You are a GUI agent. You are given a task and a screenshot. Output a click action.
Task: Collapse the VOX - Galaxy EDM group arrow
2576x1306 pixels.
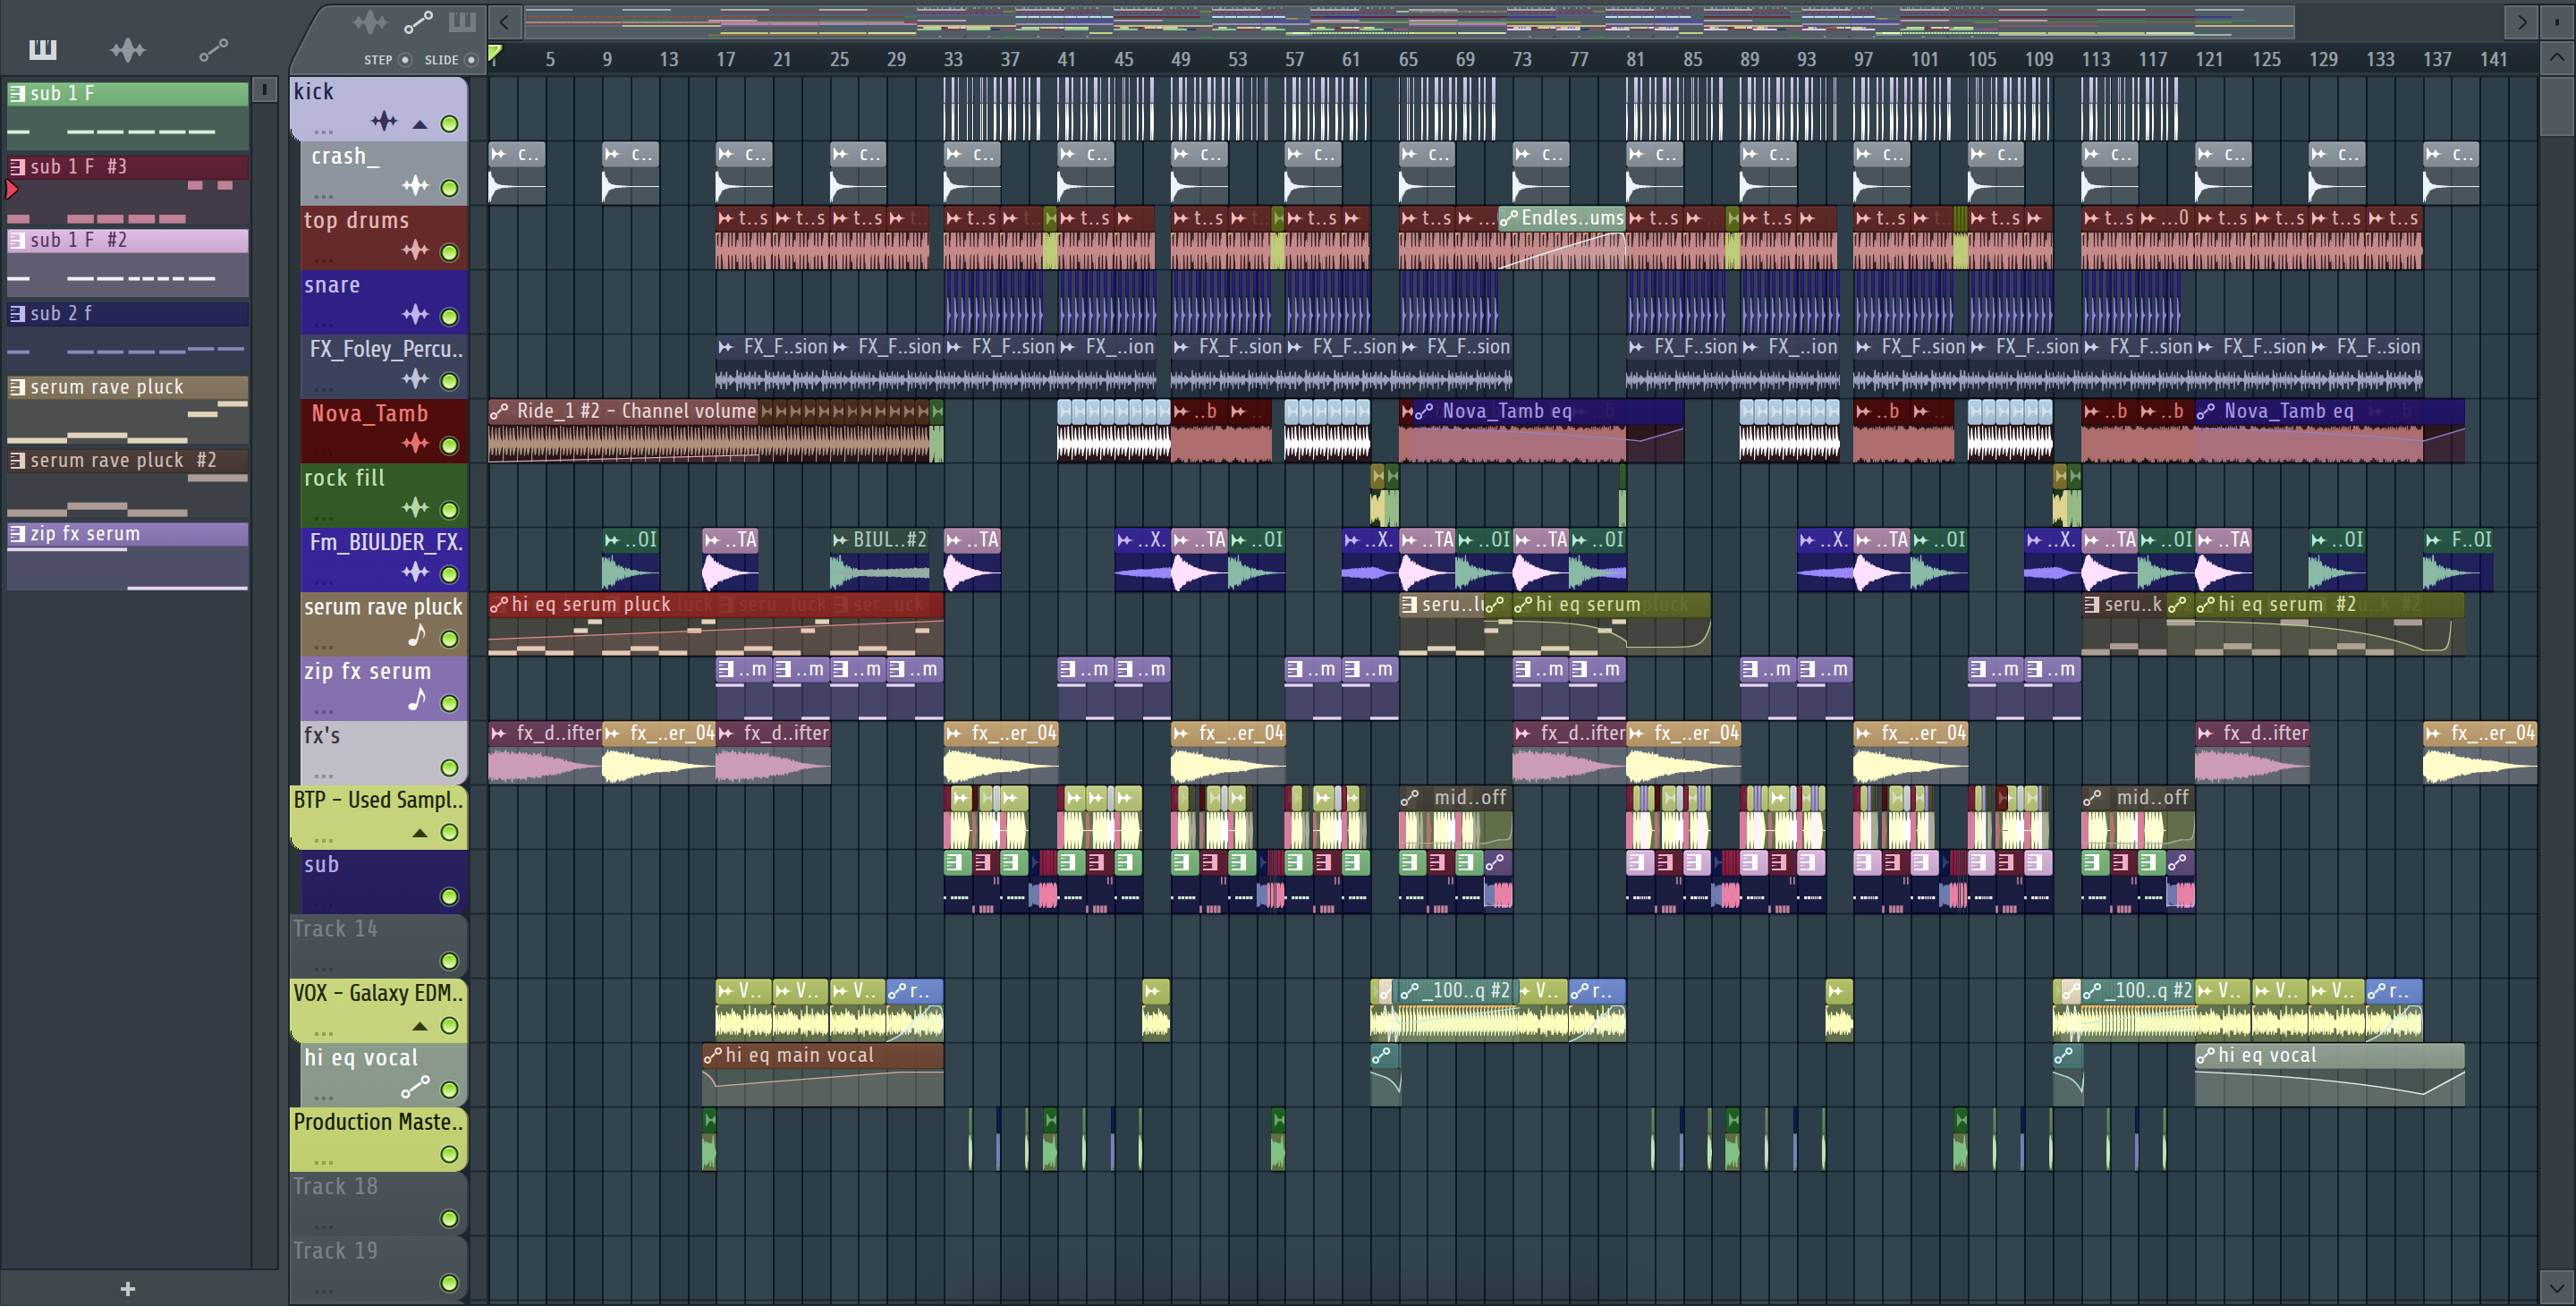[x=420, y=1026]
